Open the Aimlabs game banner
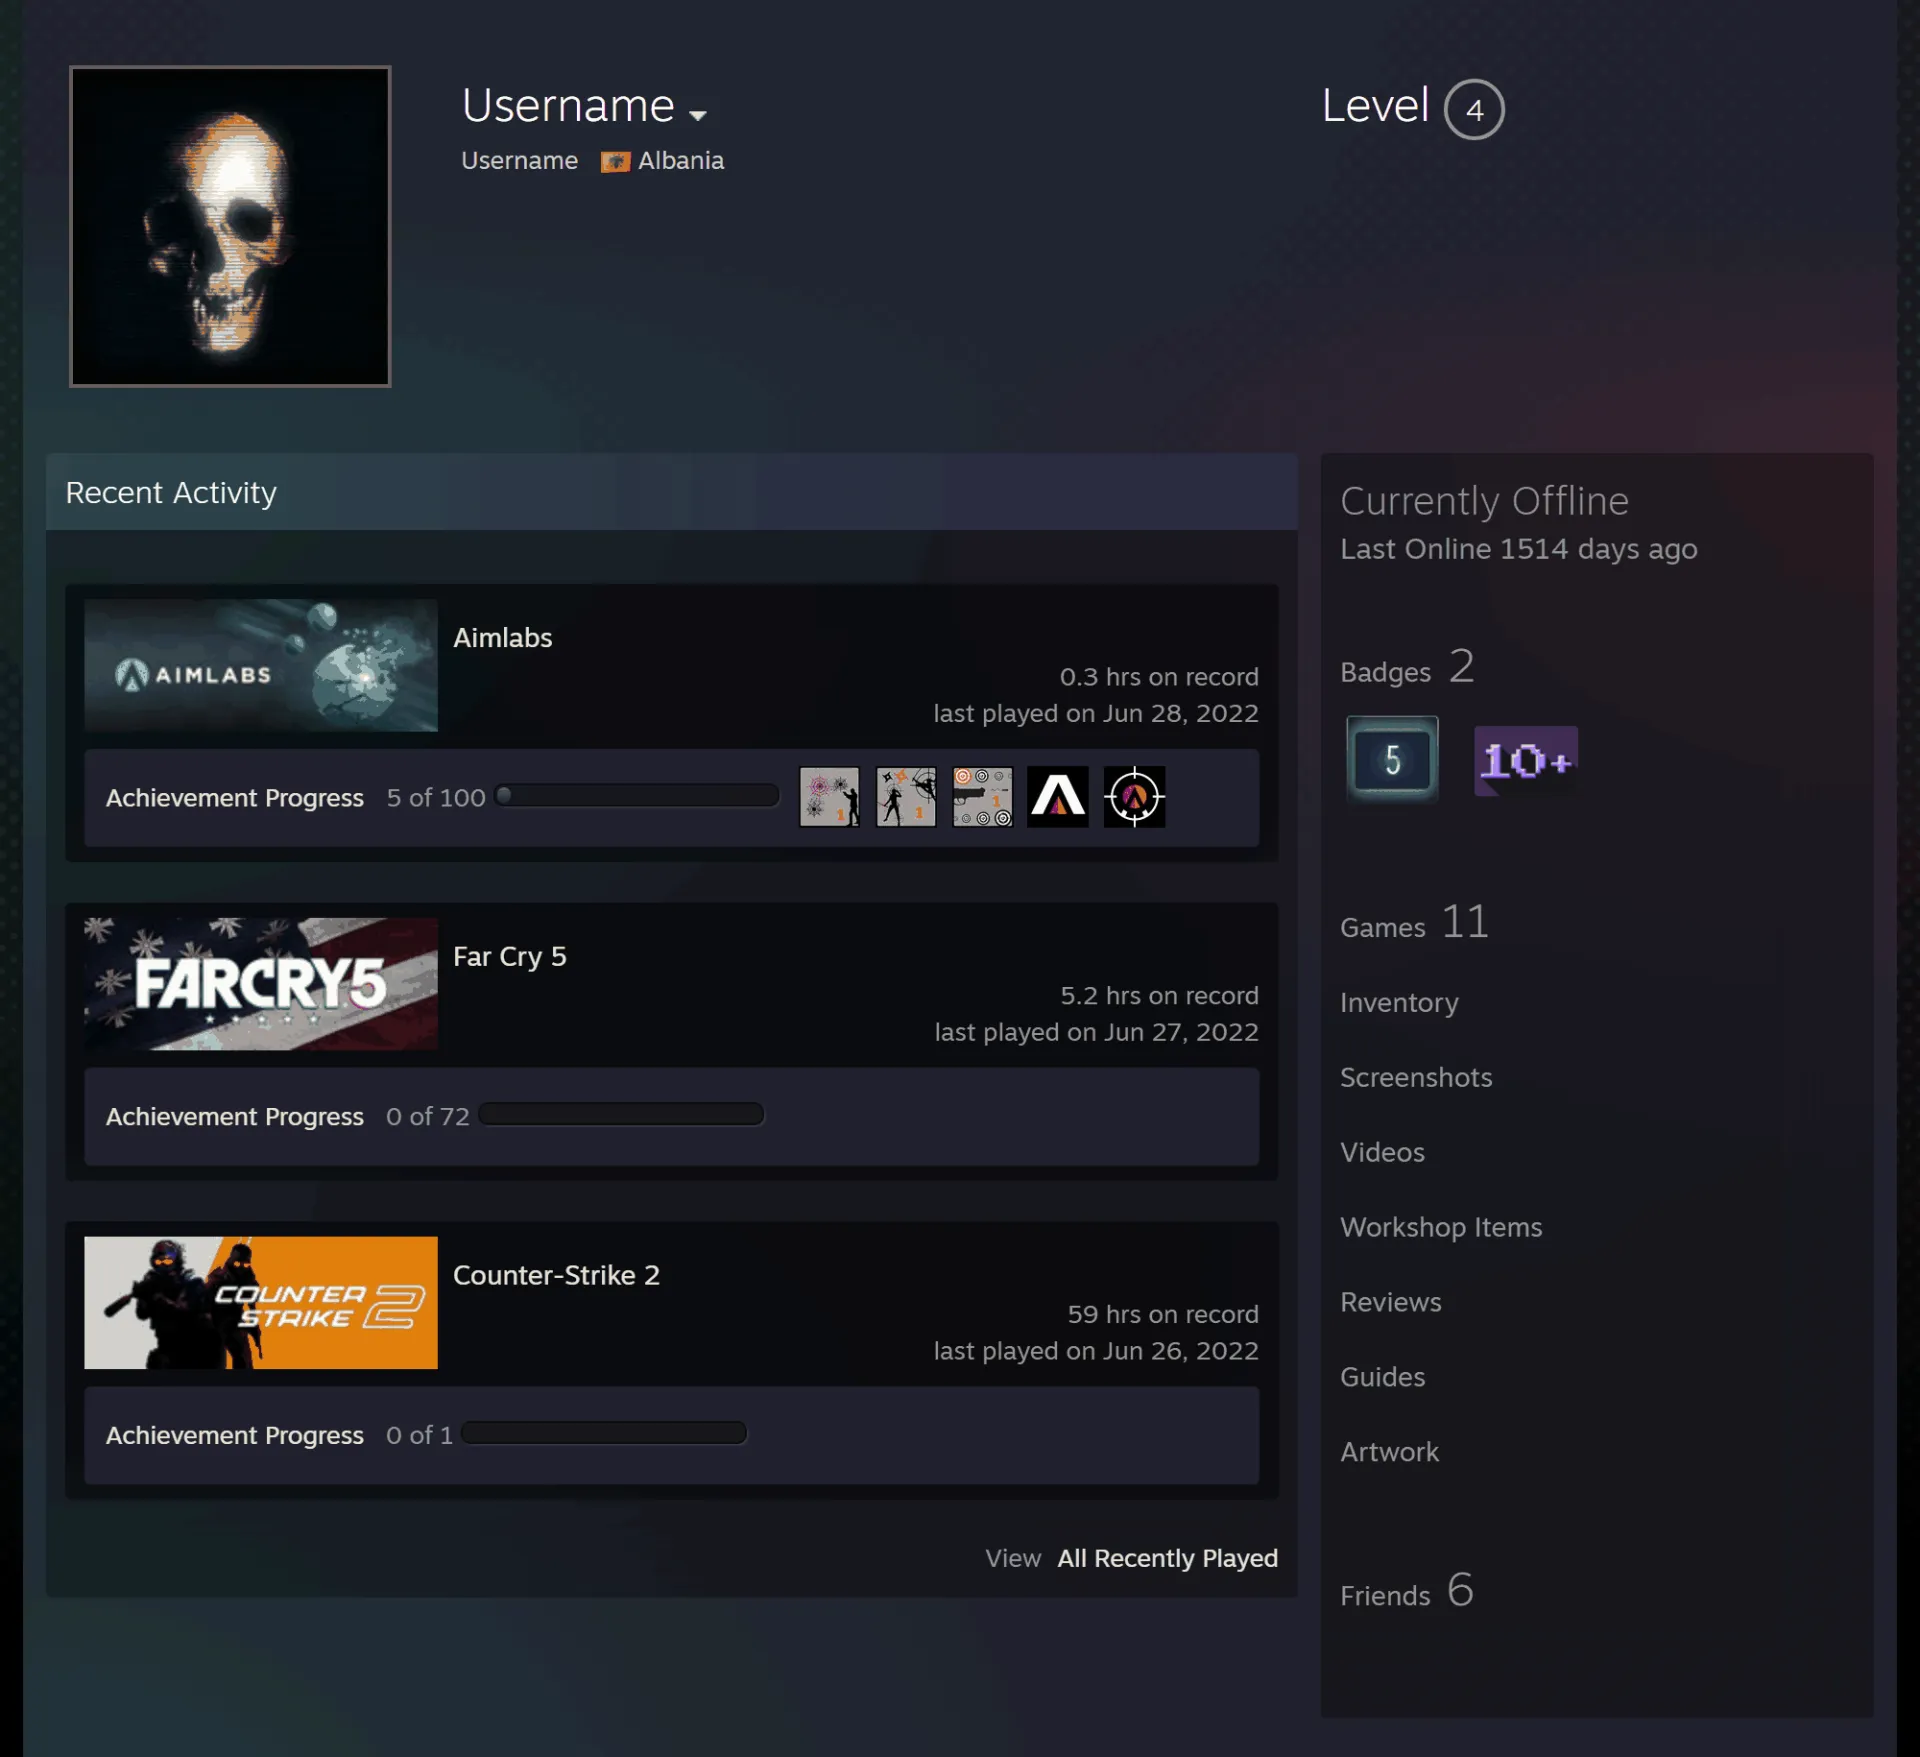This screenshot has width=1920, height=1757. click(261, 665)
